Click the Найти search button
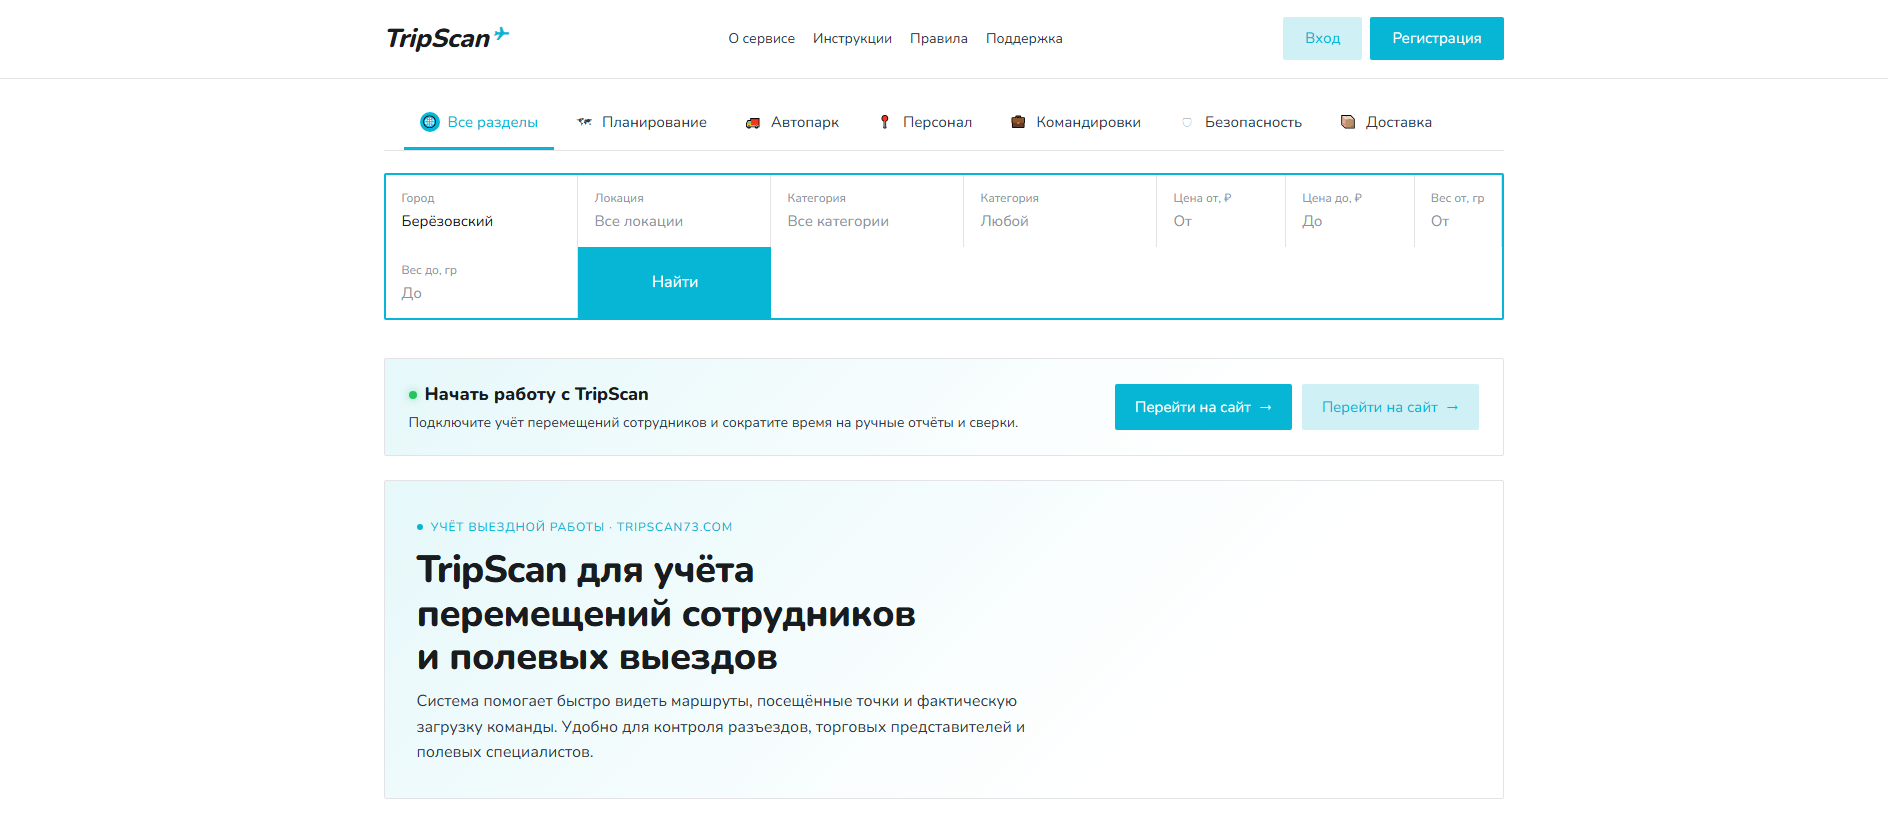The width and height of the screenshot is (1888, 818). pos(675,283)
